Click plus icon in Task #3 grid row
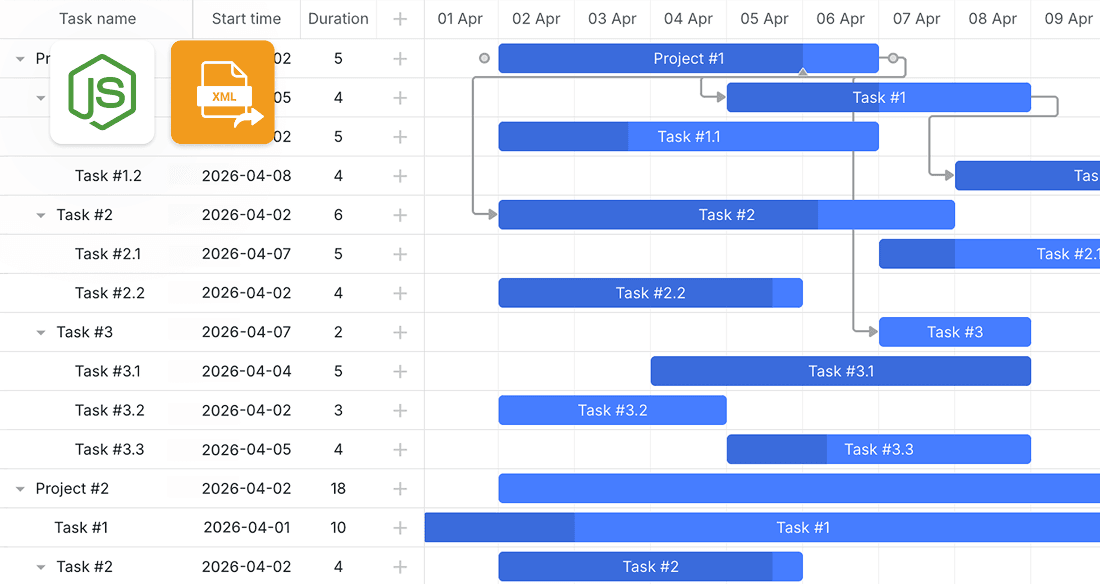Viewport: 1100px width, 584px height. [x=400, y=332]
